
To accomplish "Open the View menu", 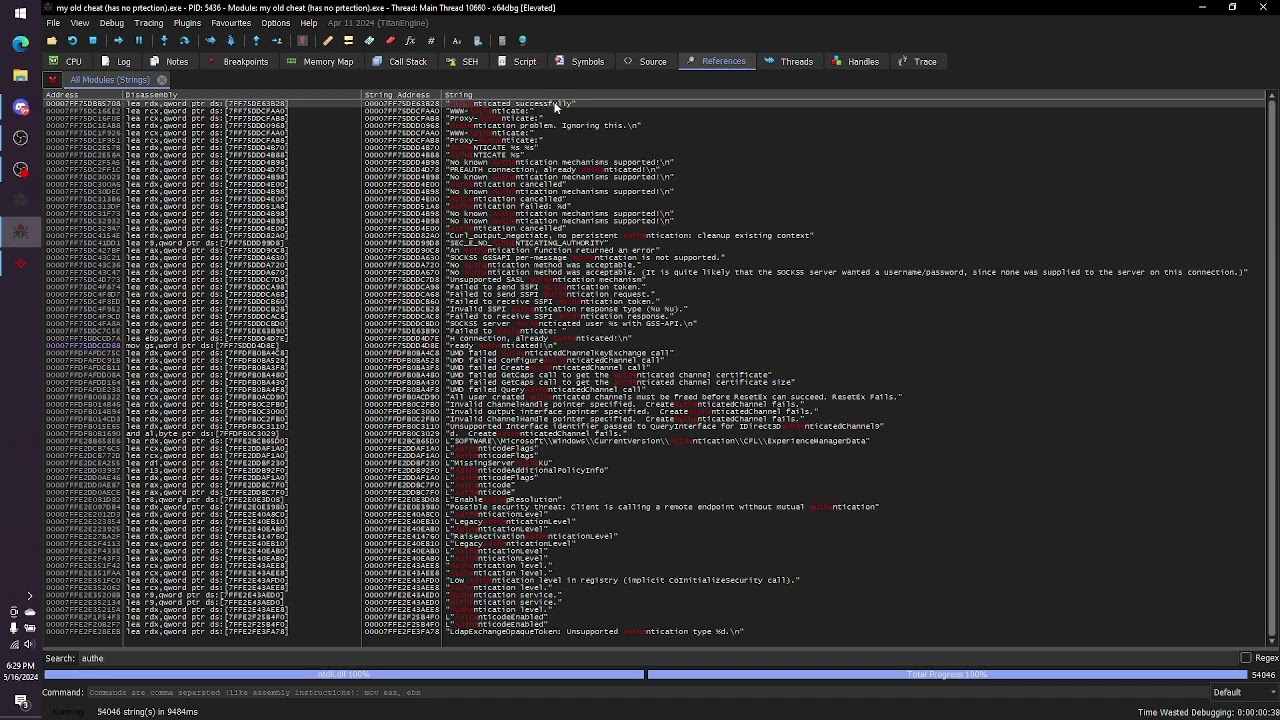I will pos(80,23).
